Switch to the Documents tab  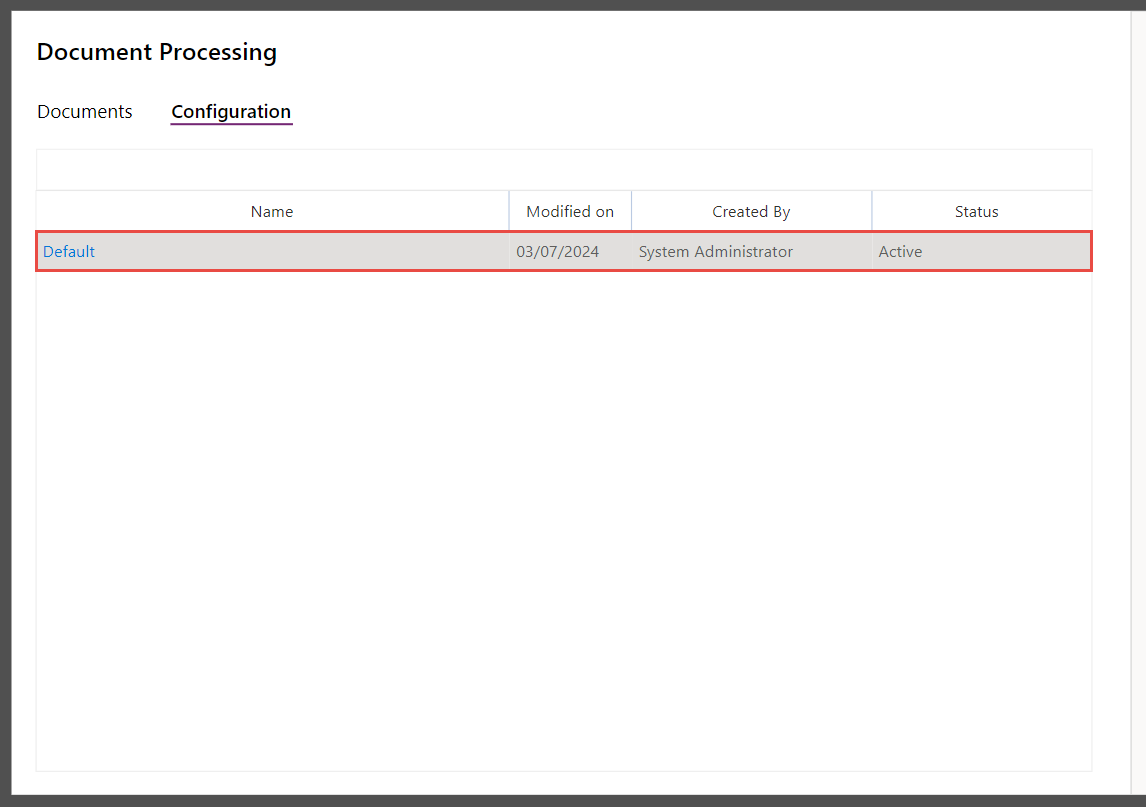(x=85, y=112)
